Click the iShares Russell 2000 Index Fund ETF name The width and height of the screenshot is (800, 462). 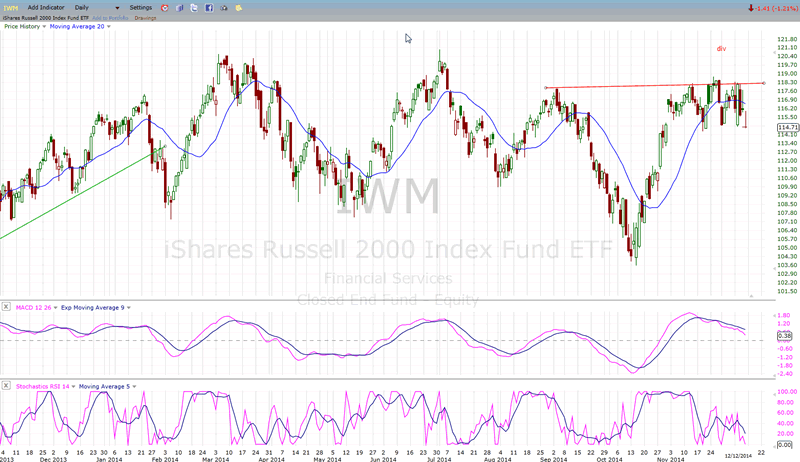(x=45, y=18)
